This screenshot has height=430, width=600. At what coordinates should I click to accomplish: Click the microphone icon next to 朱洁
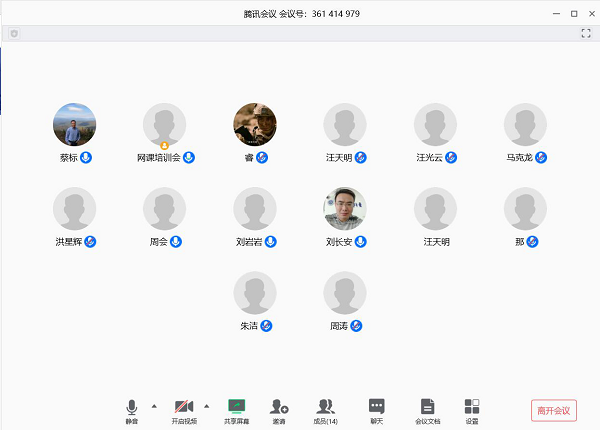tap(267, 326)
